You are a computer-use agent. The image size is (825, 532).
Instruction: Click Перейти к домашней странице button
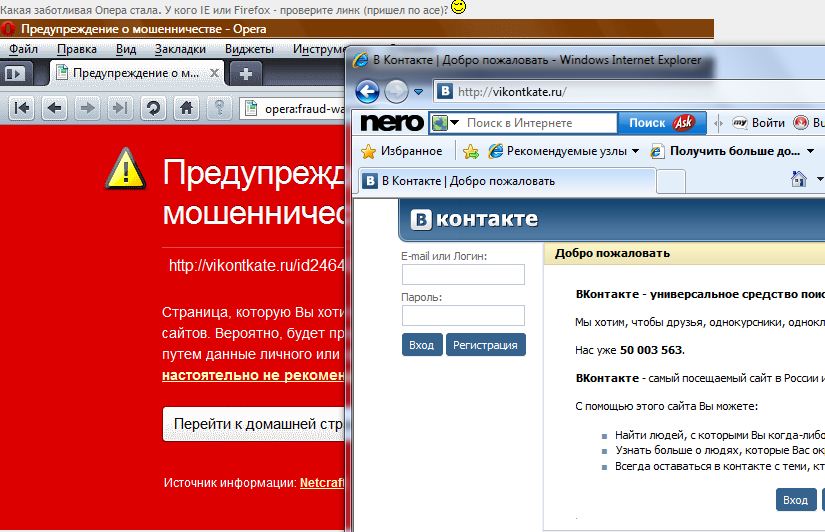pos(254,424)
